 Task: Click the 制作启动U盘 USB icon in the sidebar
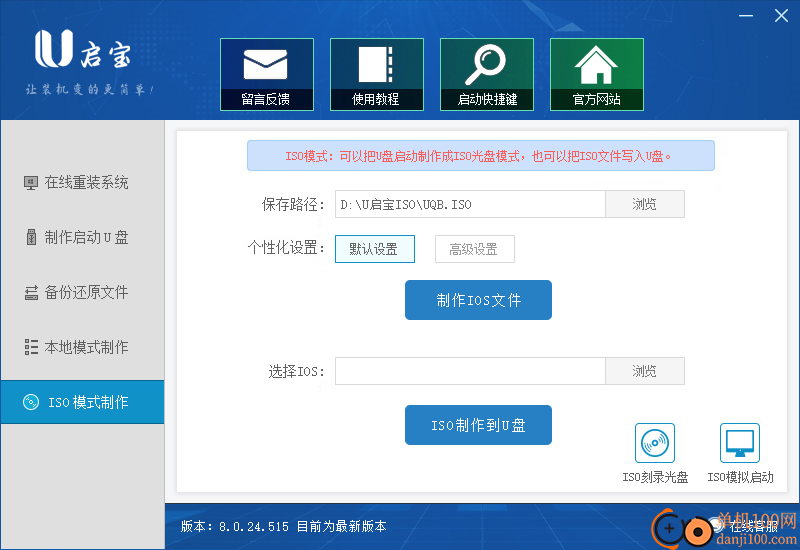click(x=31, y=237)
